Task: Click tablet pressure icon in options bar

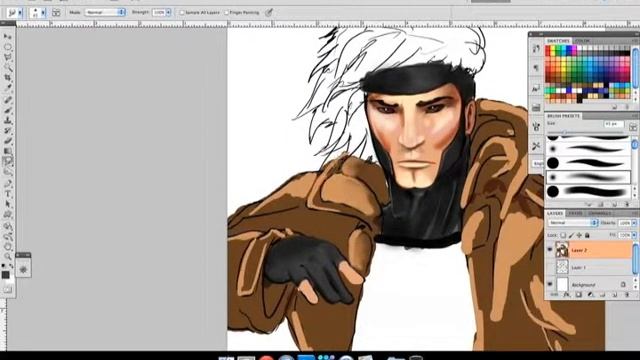Action: pyautogui.click(x=269, y=13)
